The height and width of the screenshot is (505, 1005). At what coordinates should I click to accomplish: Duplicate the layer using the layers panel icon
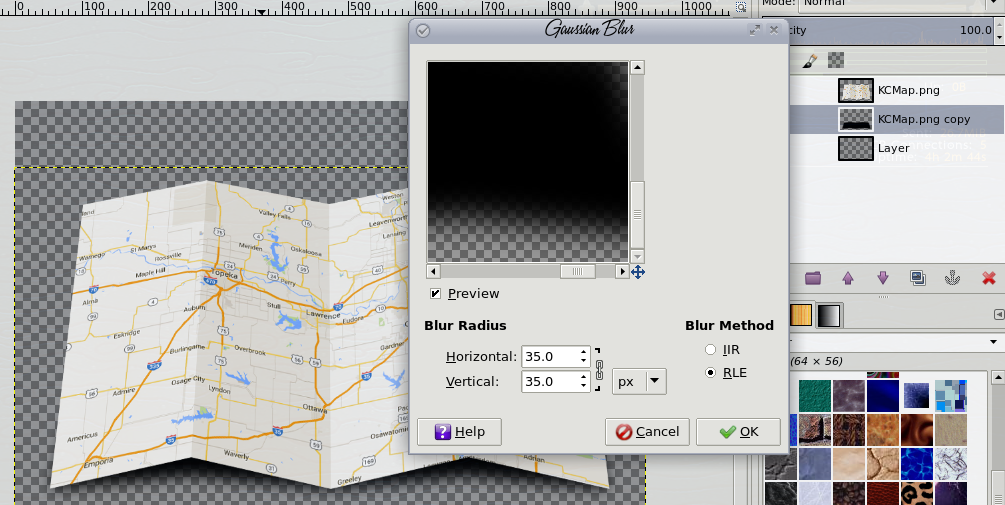[x=917, y=278]
